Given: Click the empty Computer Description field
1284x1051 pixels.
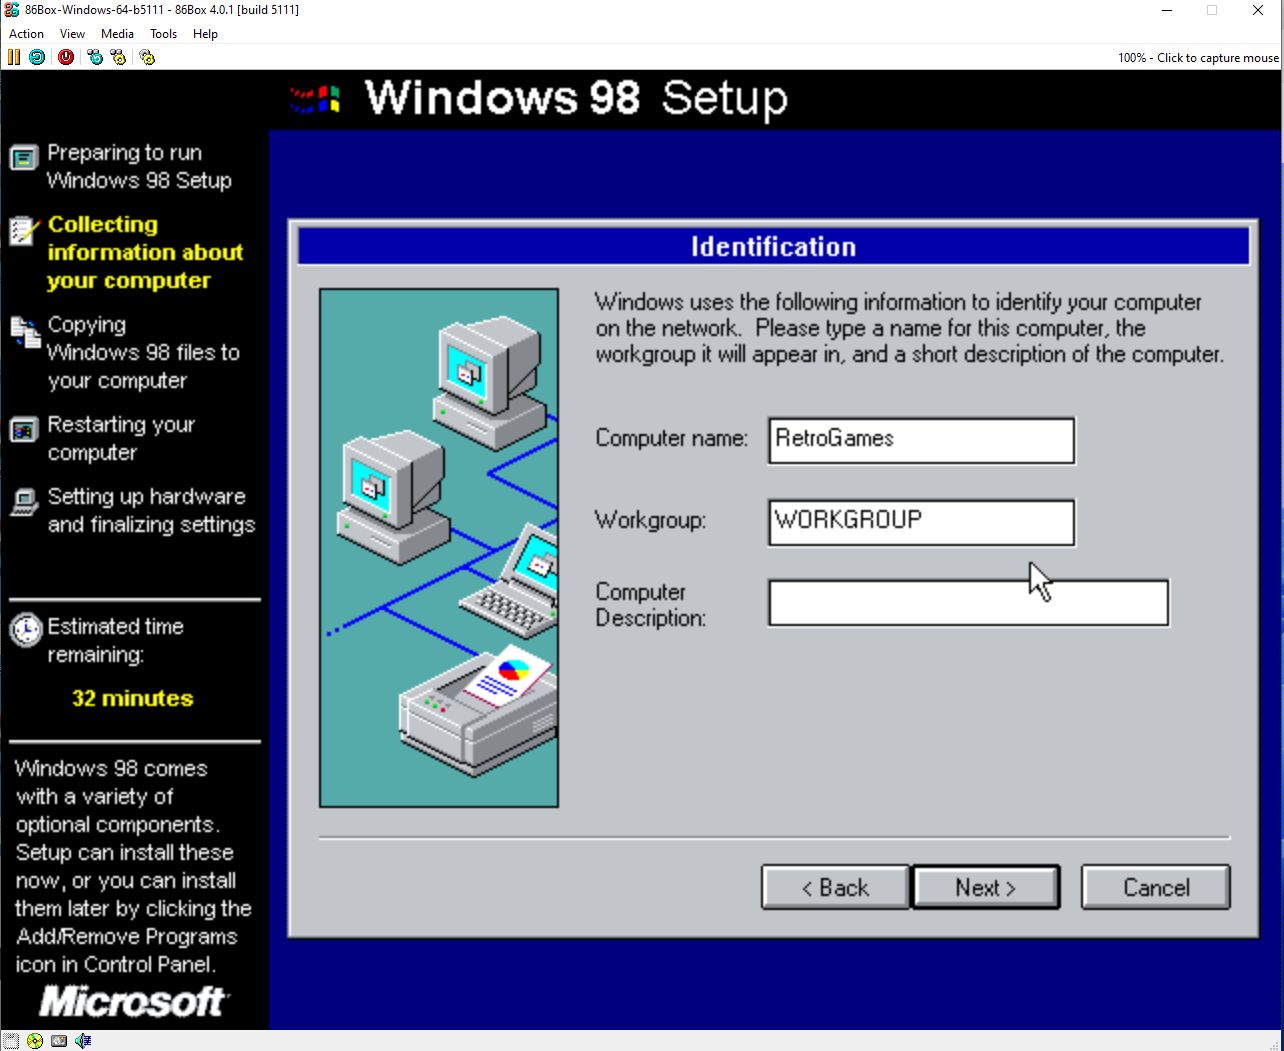Looking at the screenshot, I should (968, 603).
